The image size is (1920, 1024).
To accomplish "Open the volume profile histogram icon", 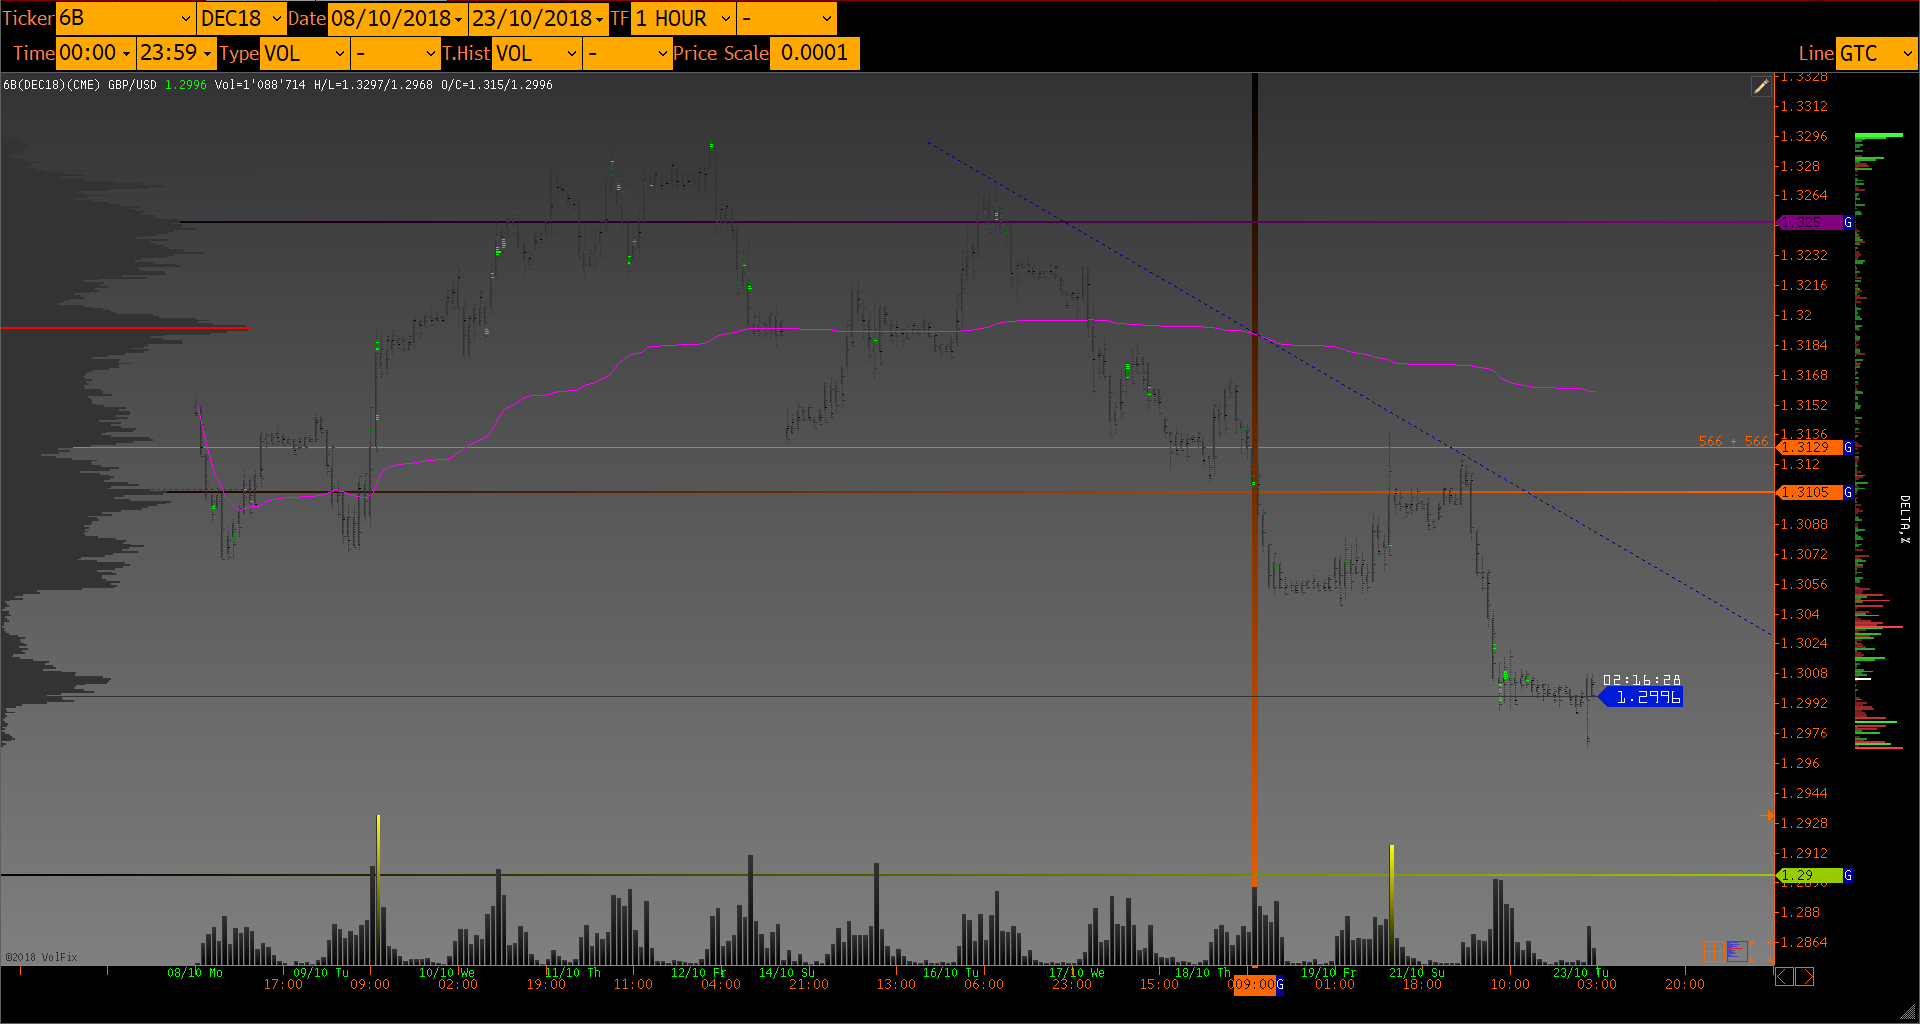I will pyautogui.click(x=1737, y=951).
